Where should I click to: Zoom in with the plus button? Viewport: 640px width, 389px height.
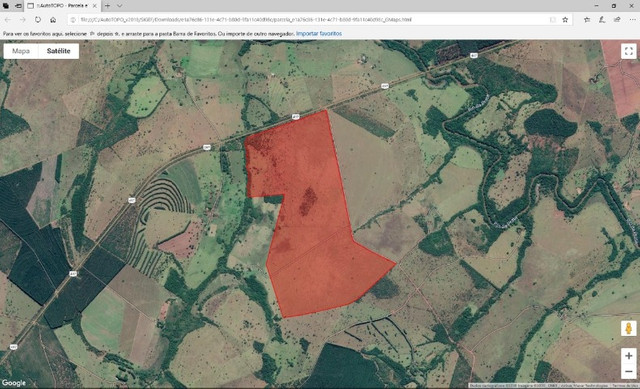pyautogui.click(x=629, y=356)
